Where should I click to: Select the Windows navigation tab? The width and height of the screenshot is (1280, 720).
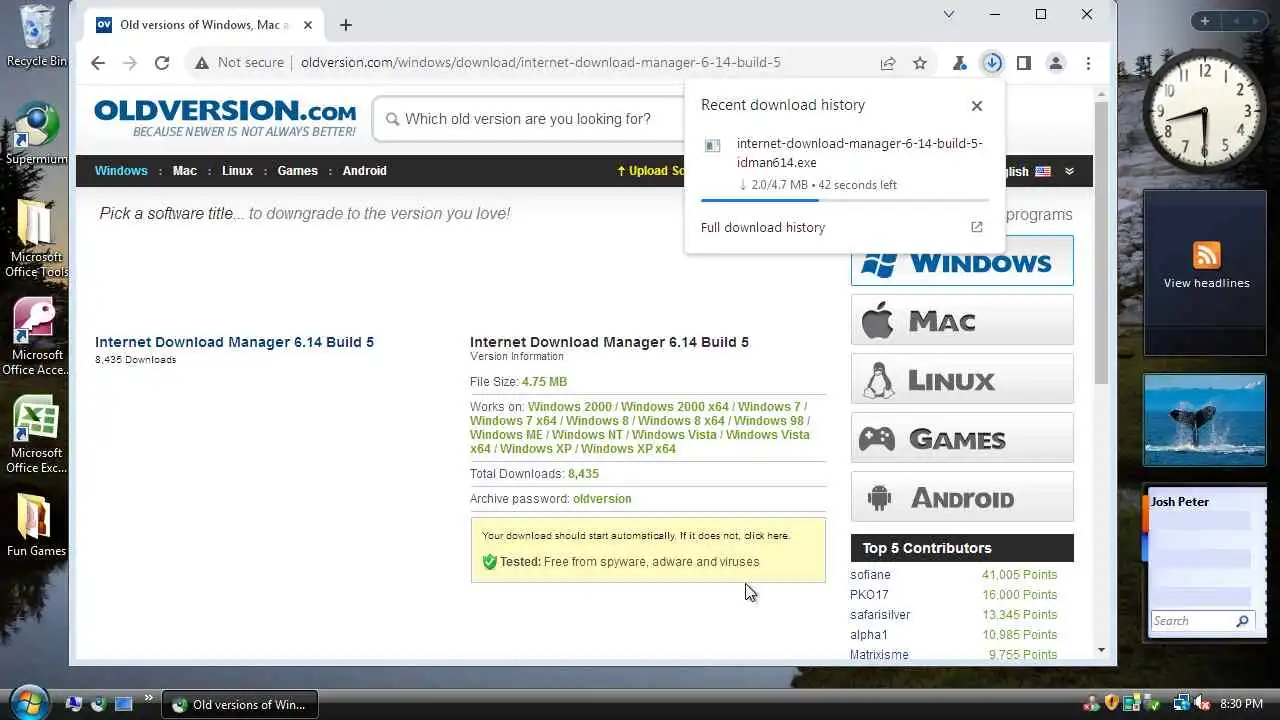[121, 171]
